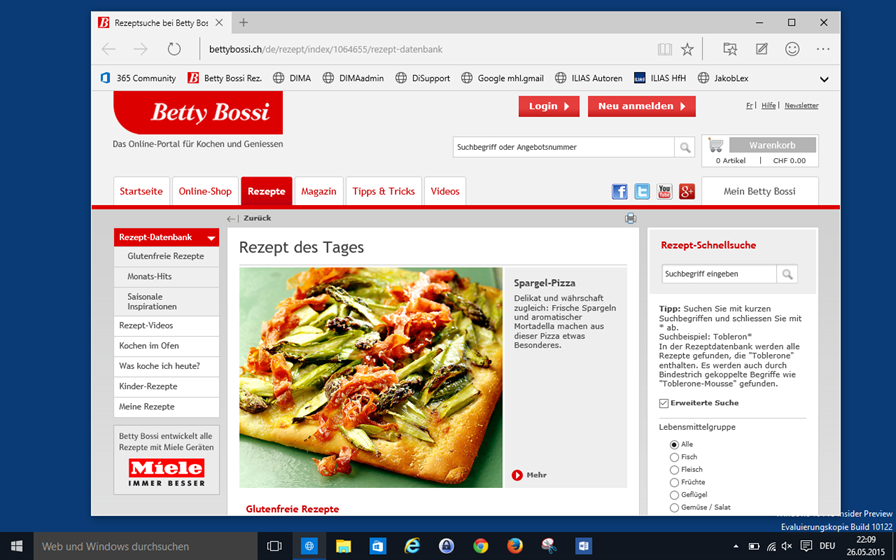Screen dimensions: 896x560
Task: Open the Twitter social icon
Action: click(x=642, y=192)
